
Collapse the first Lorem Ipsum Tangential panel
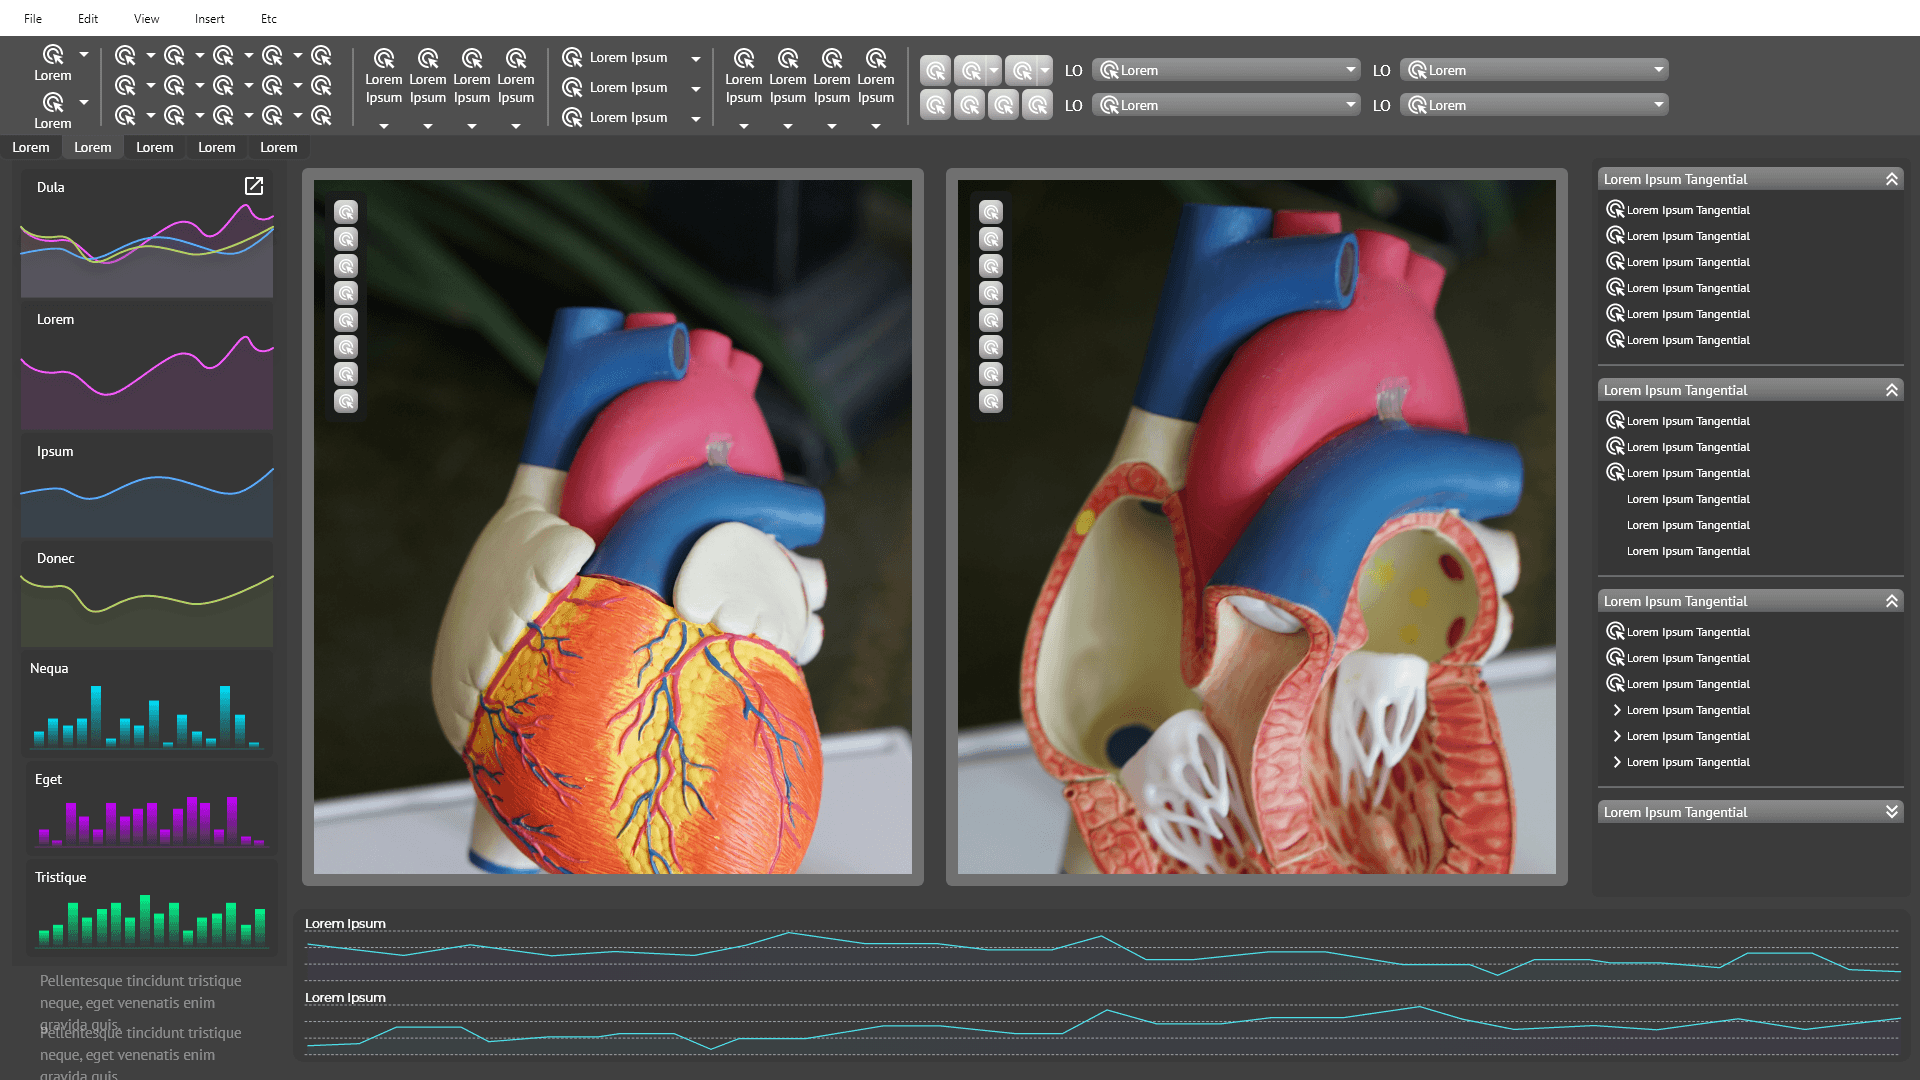(x=1891, y=179)
